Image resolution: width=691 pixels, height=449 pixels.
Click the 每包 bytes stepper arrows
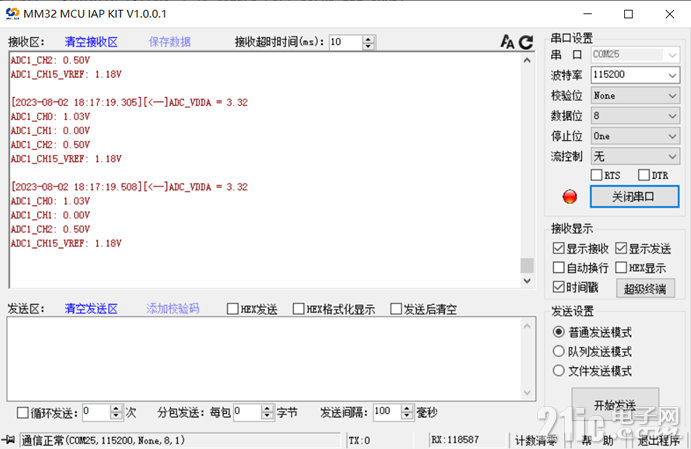(x=267, y=412)
